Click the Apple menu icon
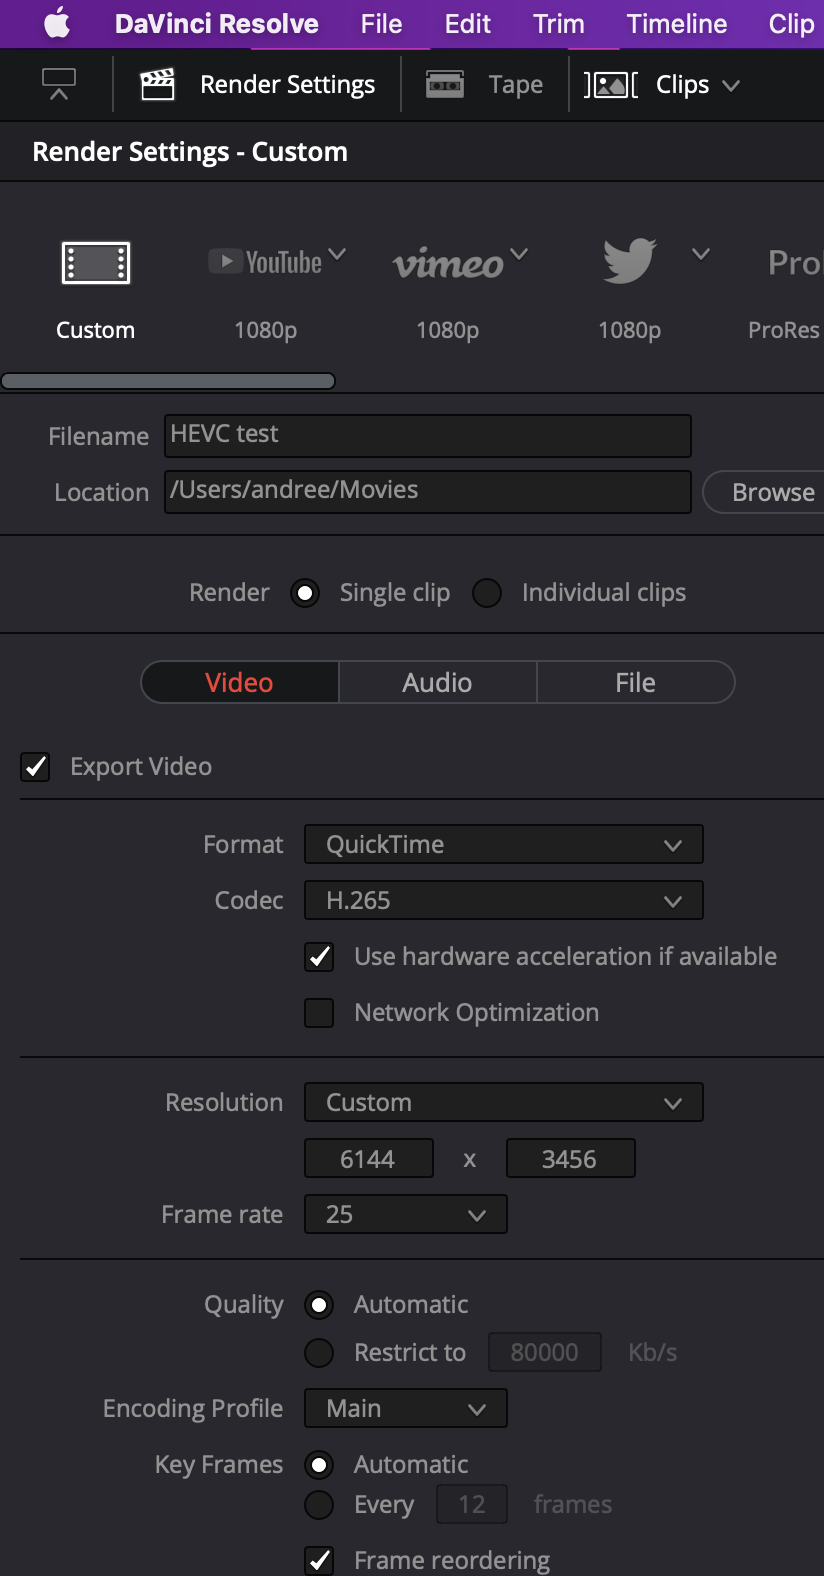Image resolution: width=824 pixels, height=1576 pixels. click(57, 23)
